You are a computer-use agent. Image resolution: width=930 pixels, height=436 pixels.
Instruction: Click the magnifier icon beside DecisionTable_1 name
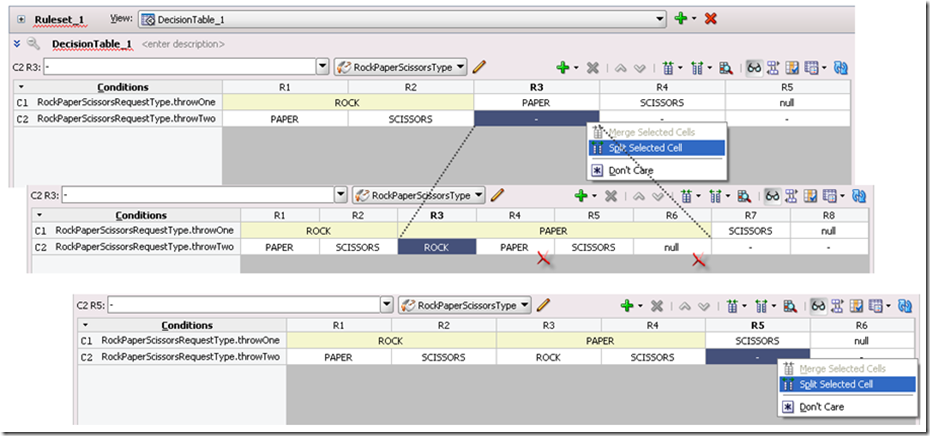33,43
